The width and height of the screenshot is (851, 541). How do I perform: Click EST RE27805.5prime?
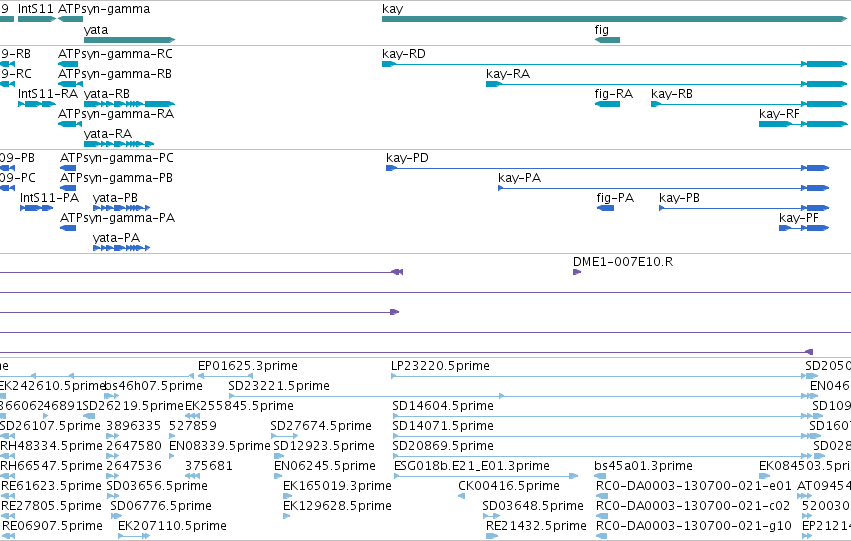(8, 517)
